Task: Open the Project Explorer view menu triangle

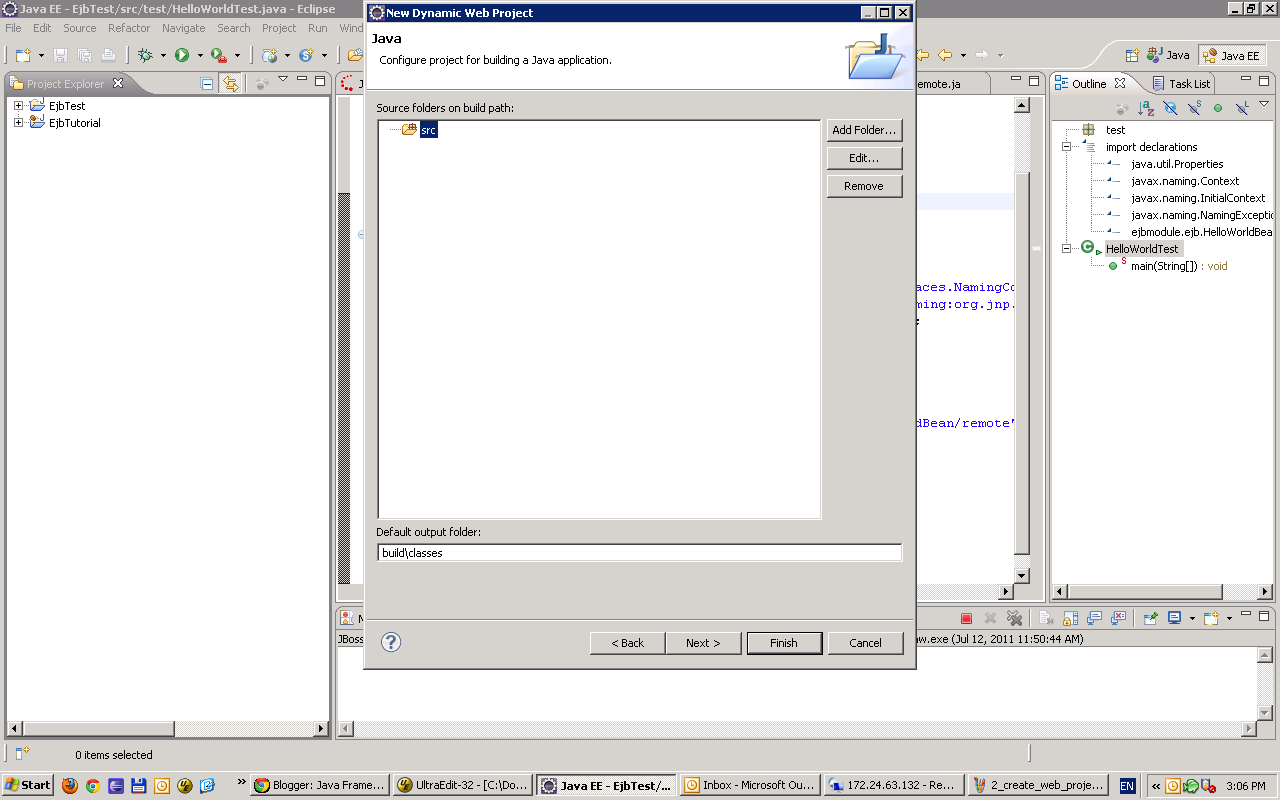Action: 283,80
